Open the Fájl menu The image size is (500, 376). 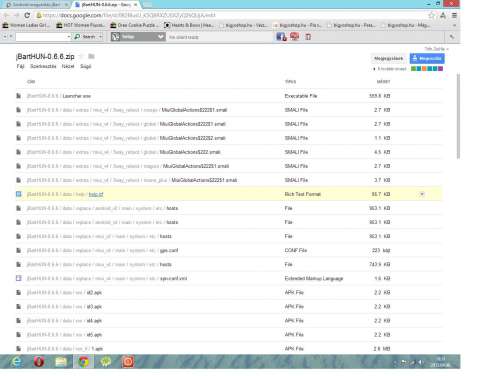tap(20, 66)
